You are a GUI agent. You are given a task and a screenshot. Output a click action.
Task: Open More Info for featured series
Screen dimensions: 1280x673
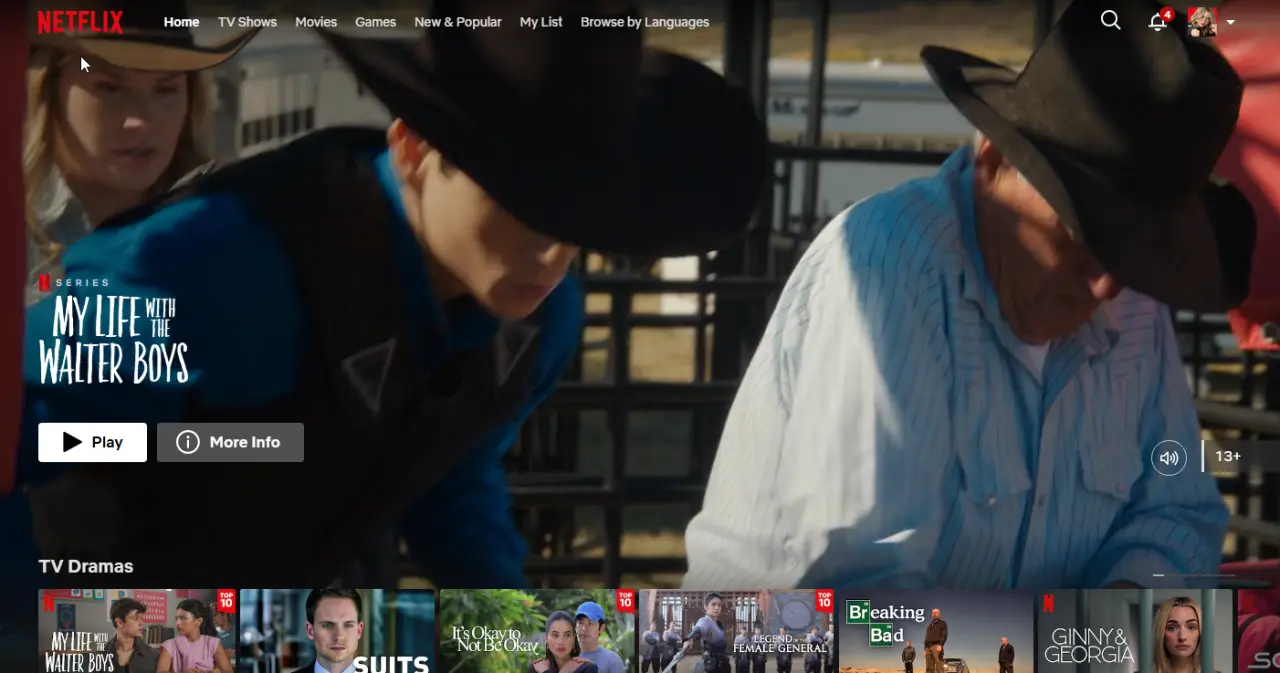(x=230, y=442)
